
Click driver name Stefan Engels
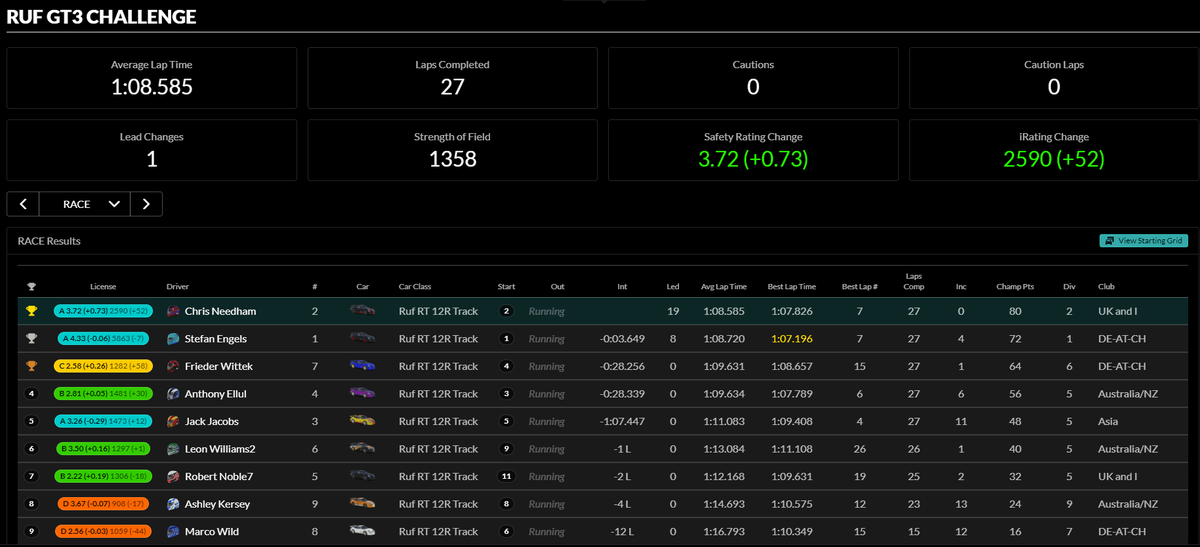218,339
